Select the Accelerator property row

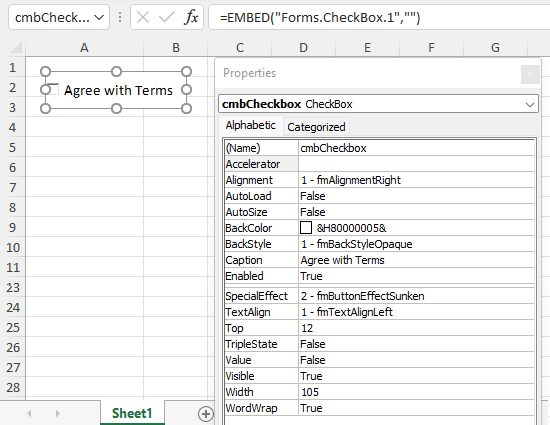[x=380, y=164]
